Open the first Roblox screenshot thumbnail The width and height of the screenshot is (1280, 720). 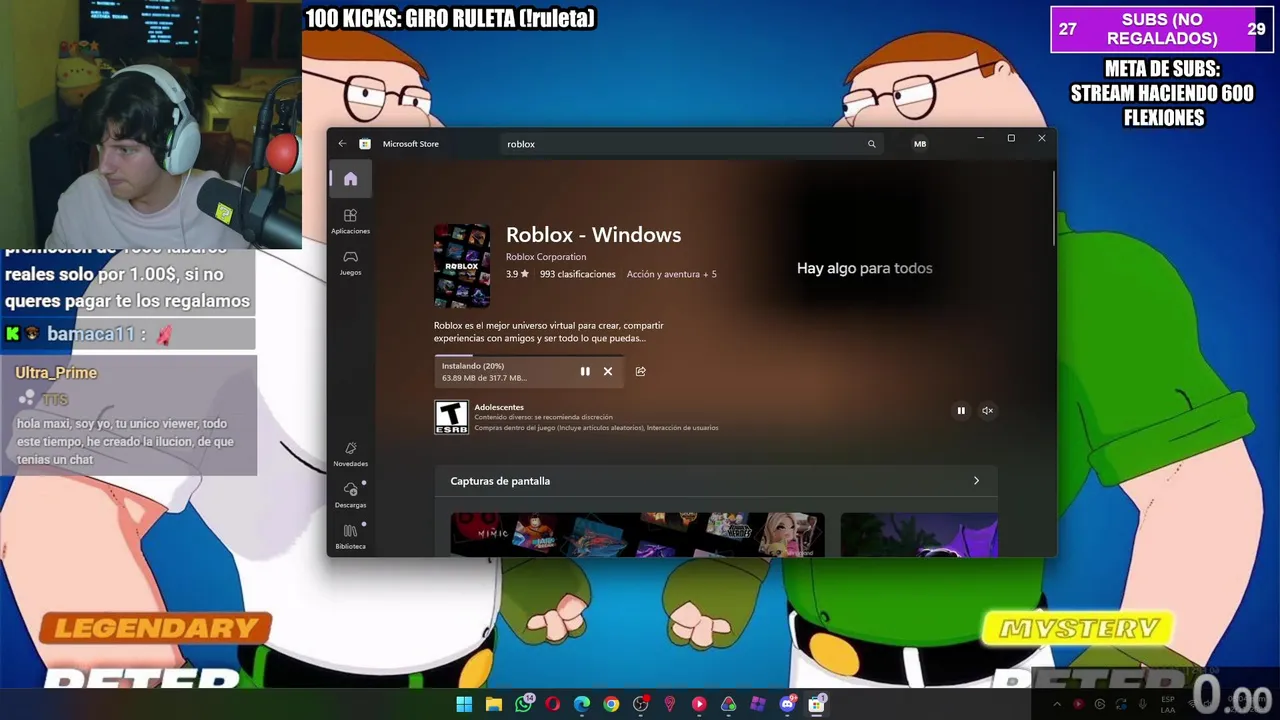tap(637, 535)
